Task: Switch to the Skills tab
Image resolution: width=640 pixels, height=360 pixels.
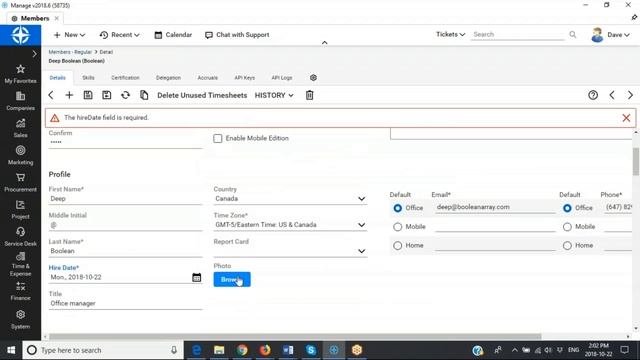Action: point(88,78)
